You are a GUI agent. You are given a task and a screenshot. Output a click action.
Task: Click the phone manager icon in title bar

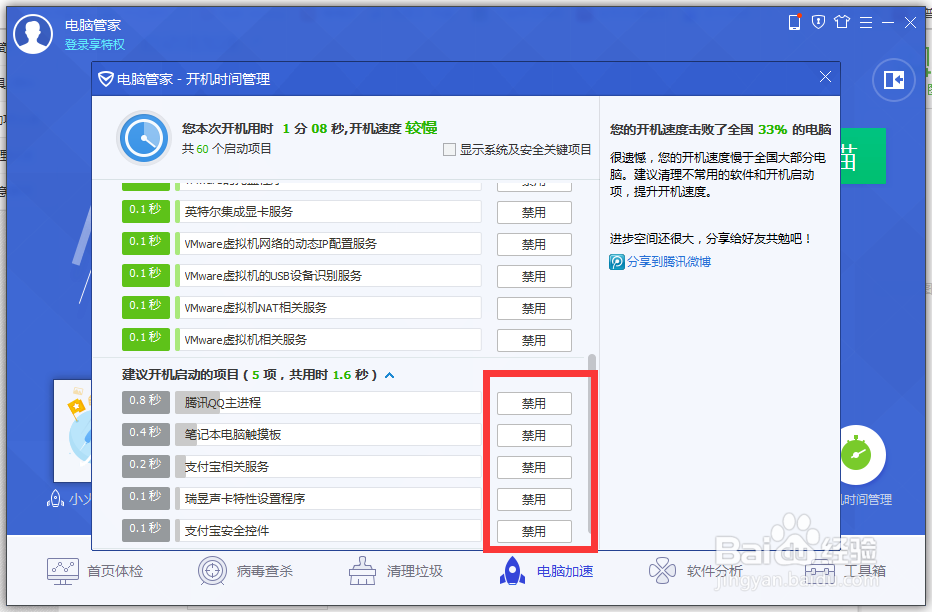point(794,21)
